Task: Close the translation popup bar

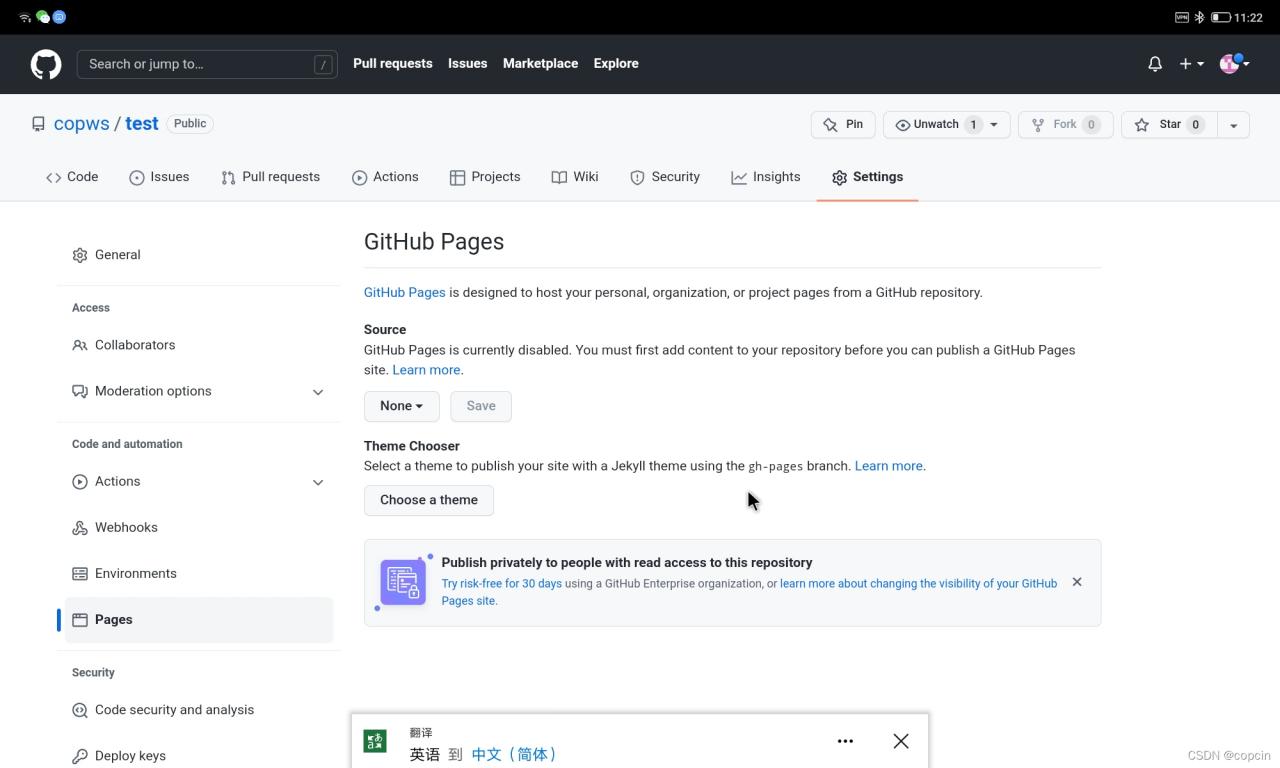Action: [x=901, y=741]
